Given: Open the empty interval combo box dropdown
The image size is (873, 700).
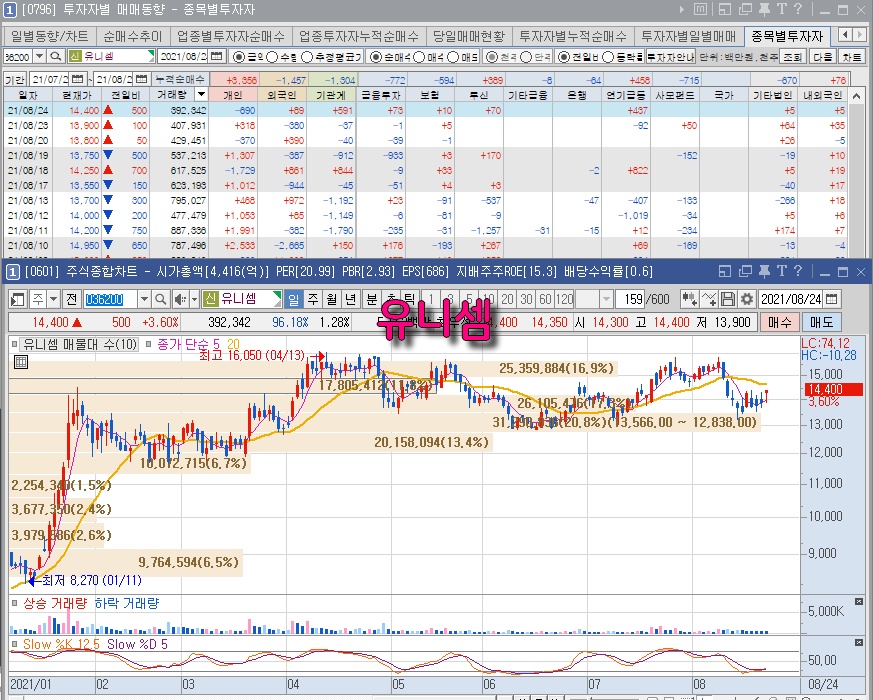Looking at the screenshot, I should pyautogui.click(x=606, y=300).
